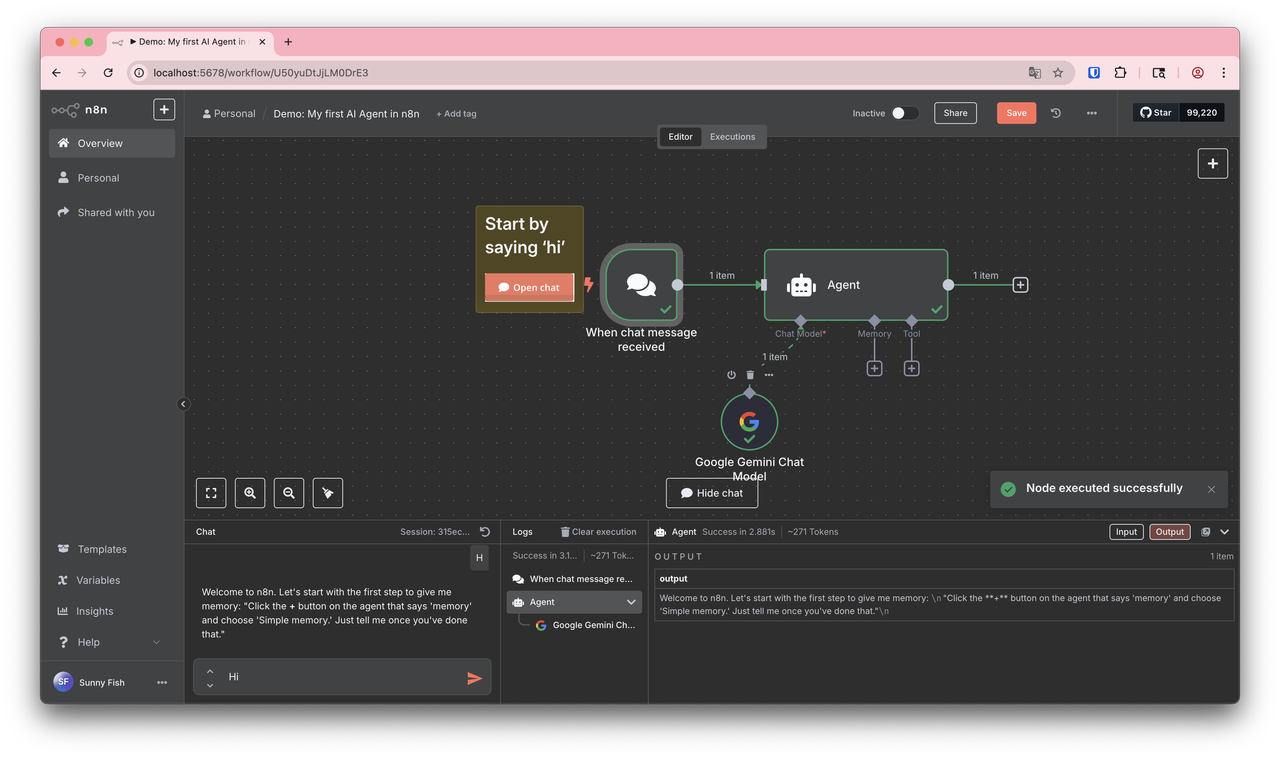Add Memory to the Agent node

point(874,369)
